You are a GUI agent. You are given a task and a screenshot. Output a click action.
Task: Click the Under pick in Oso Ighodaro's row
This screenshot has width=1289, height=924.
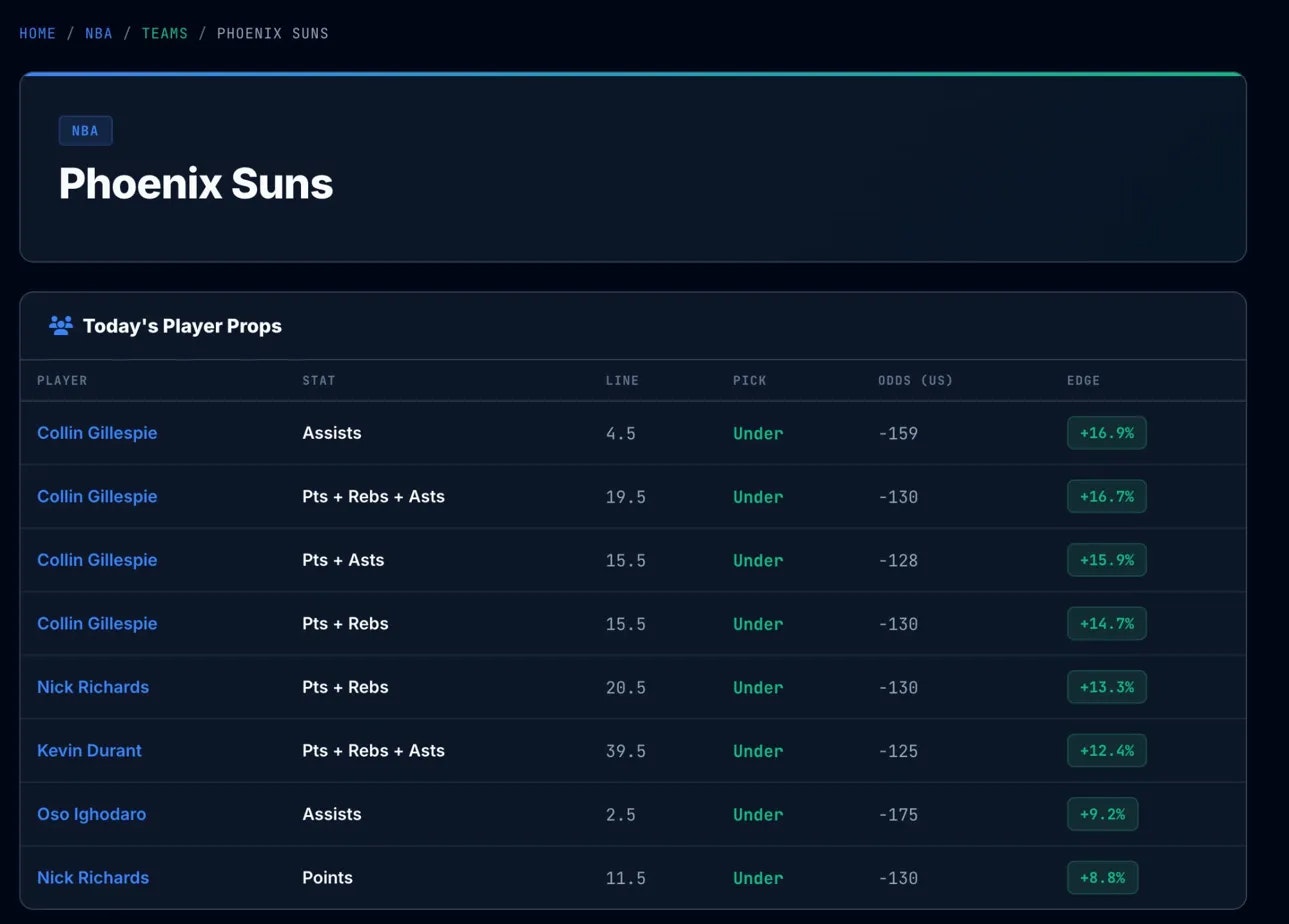(758, 815)
